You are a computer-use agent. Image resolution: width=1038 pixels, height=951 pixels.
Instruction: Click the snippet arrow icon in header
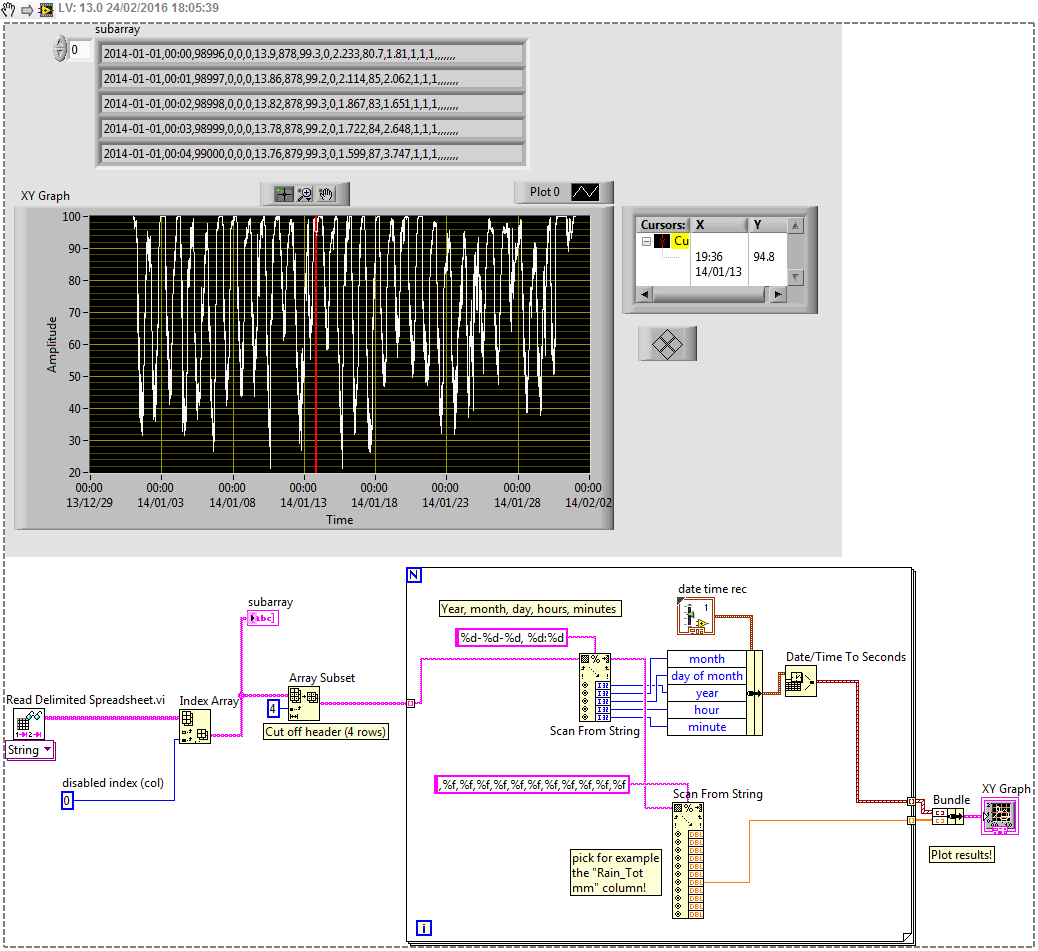pos(27,10)
